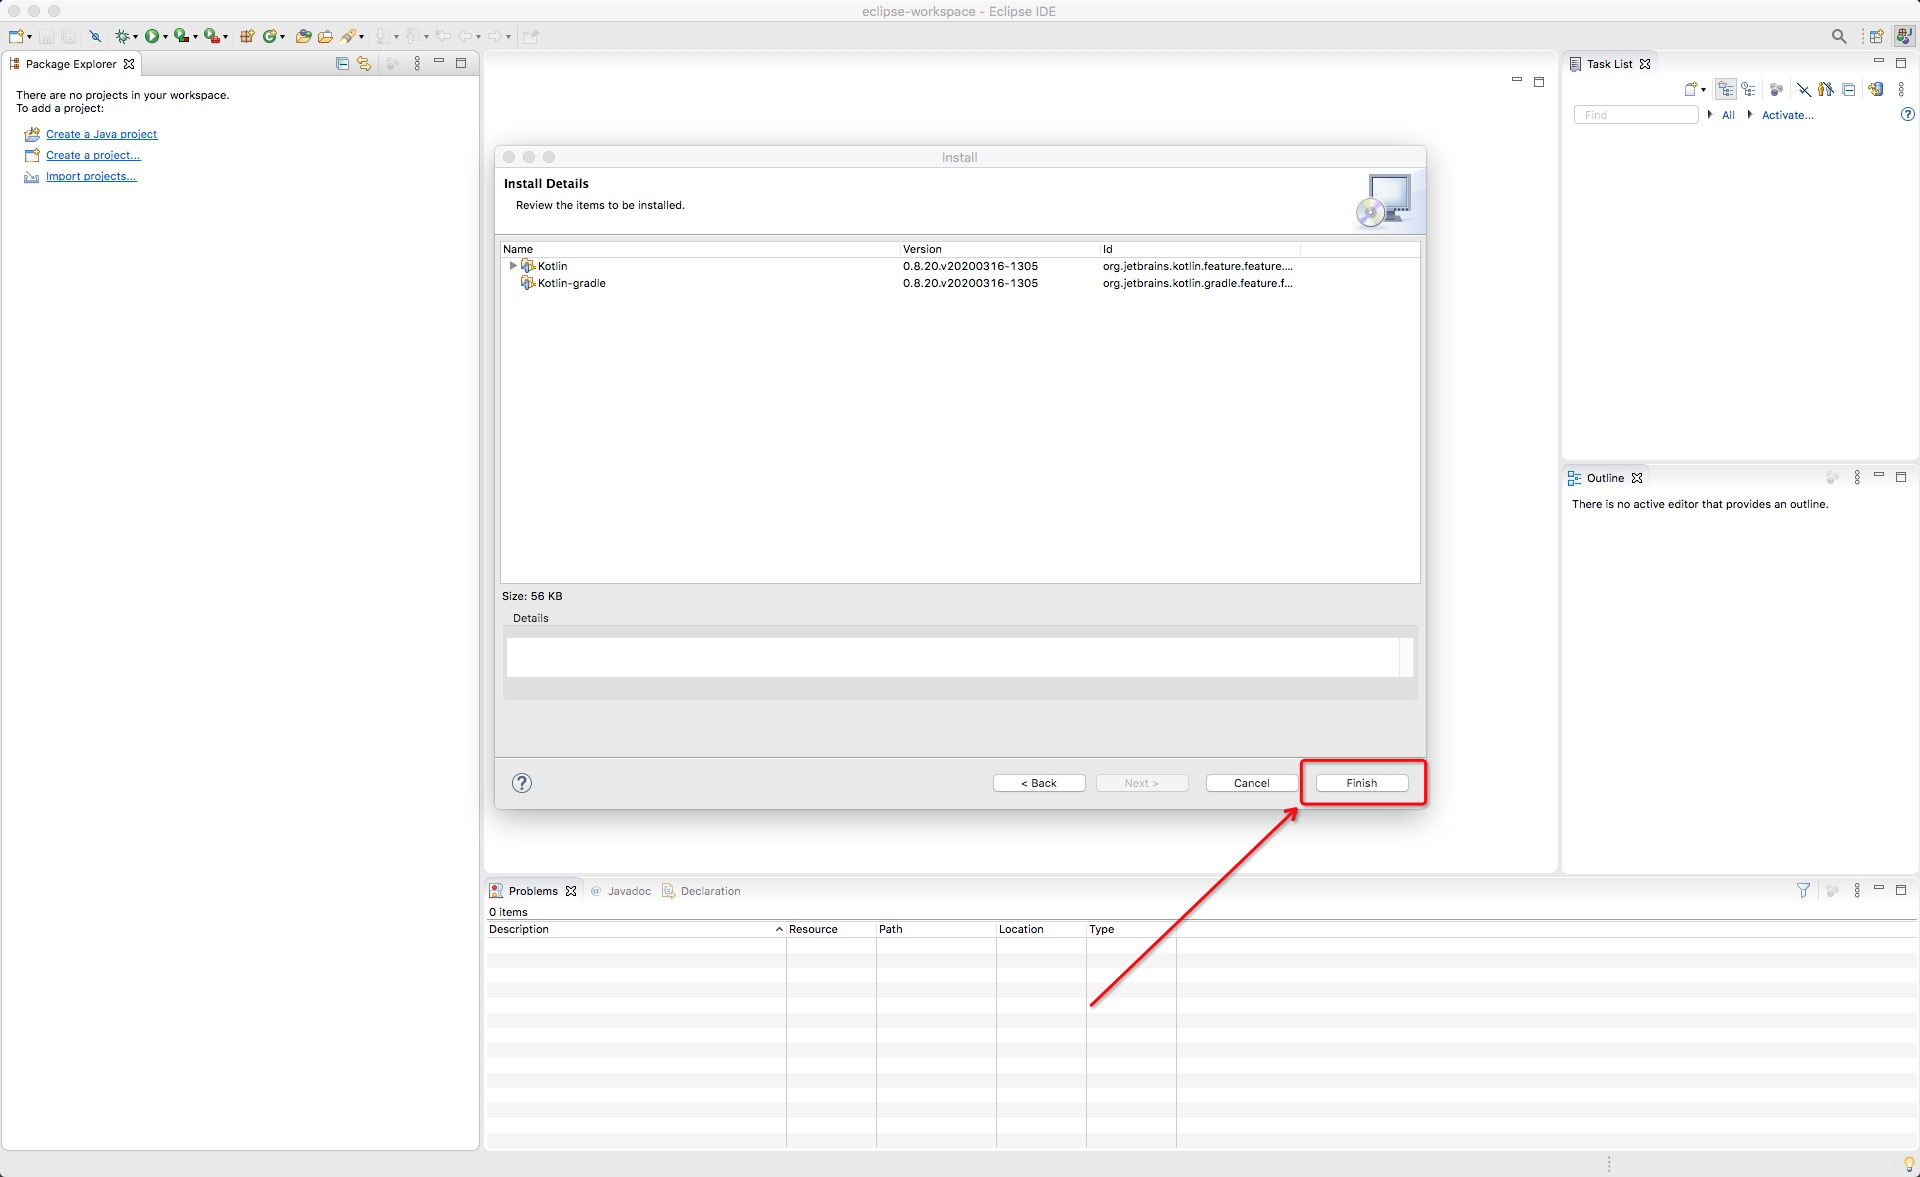Open the Search dropdown arrow
The image size is (1920, 1177).
click(361, 37)
